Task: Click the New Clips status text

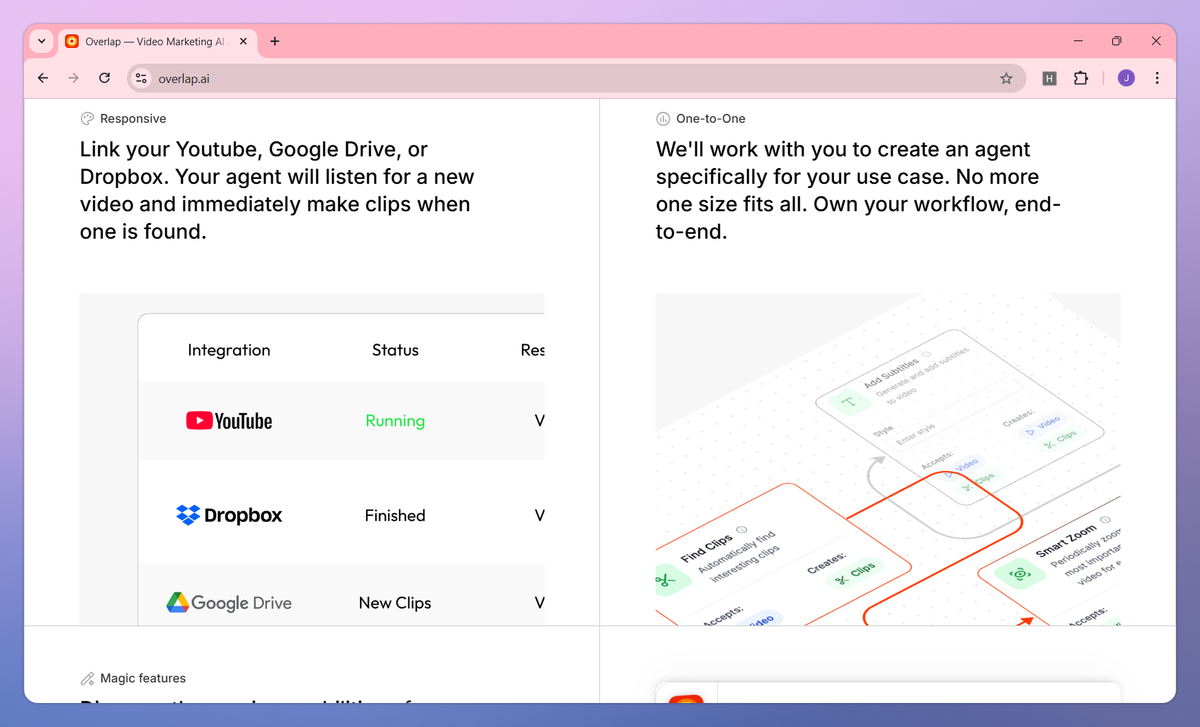Action: (x=395, y=603)
